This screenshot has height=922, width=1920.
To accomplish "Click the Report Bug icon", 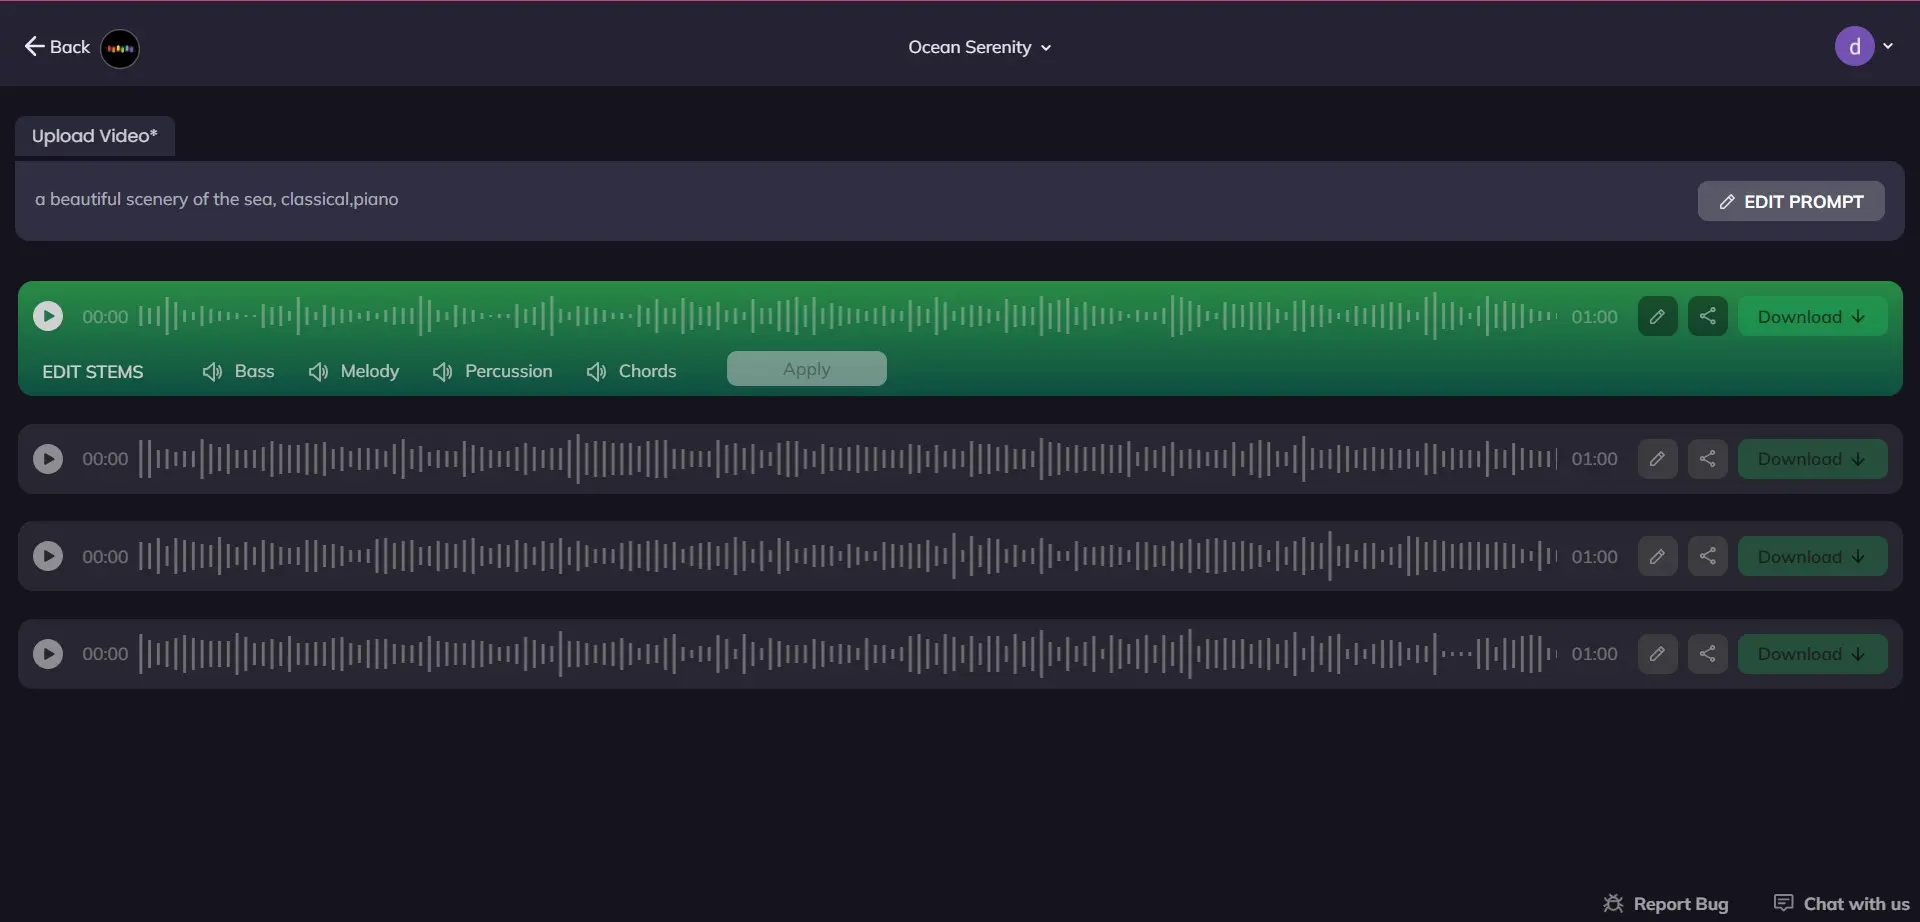I will click(1613, 903).
